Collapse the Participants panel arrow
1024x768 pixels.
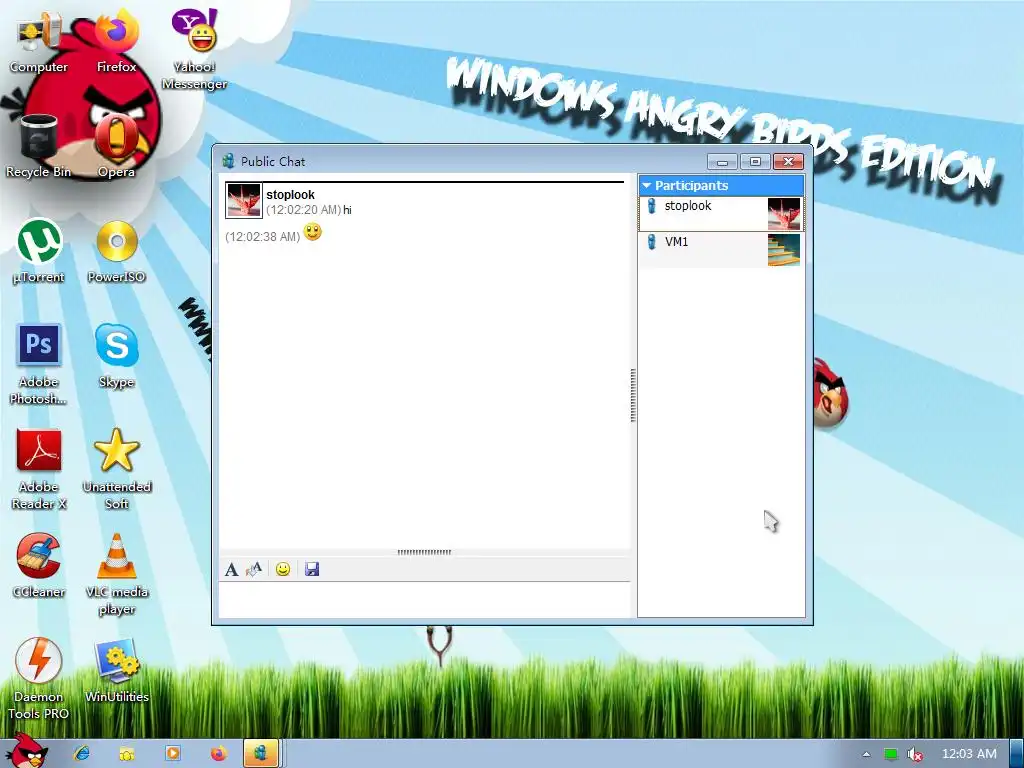[647, 185]
